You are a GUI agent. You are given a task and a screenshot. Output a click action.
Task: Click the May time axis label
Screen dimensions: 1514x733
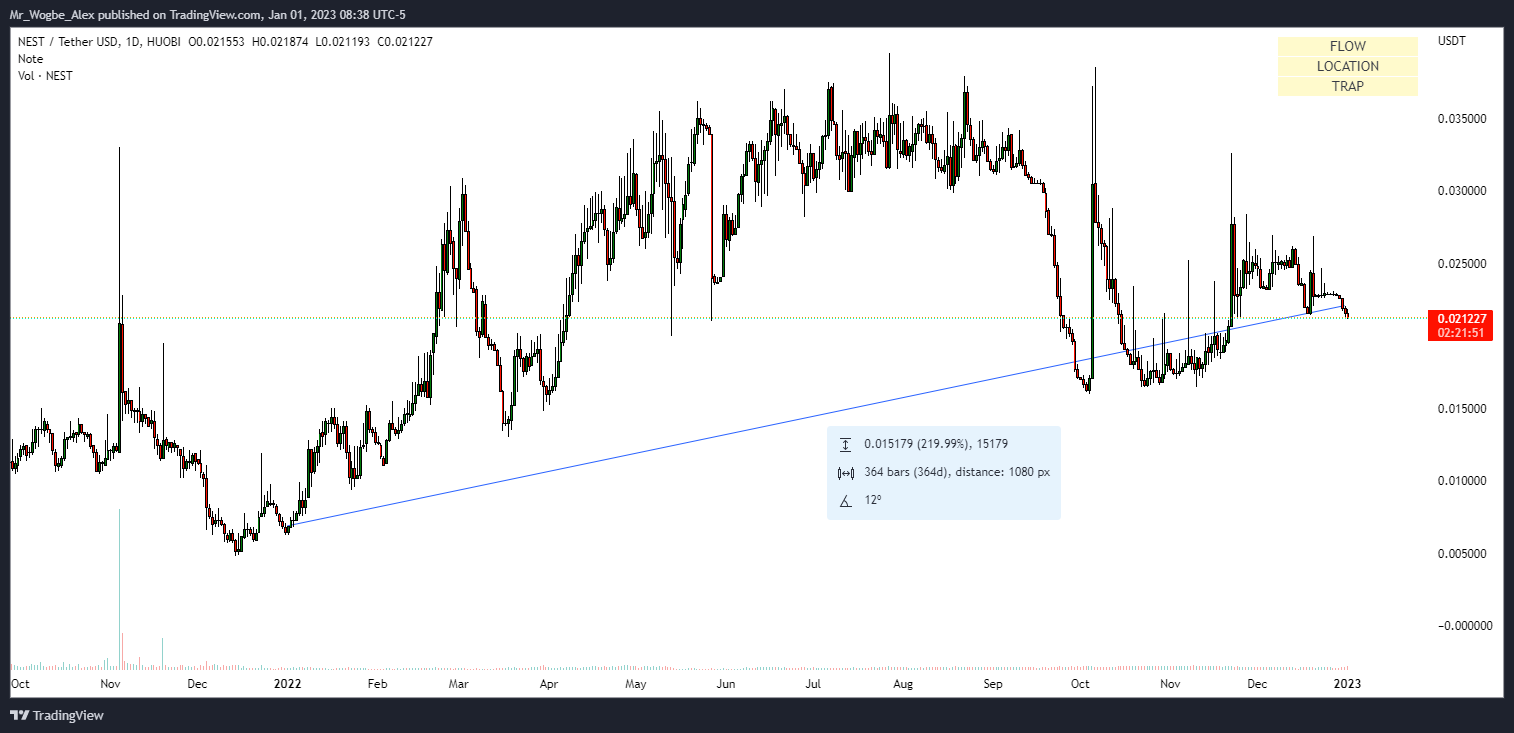pos(636,685)
